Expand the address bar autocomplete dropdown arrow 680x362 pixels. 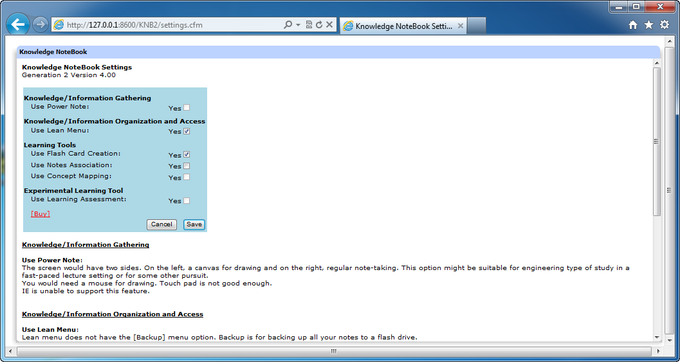(298, 25)
